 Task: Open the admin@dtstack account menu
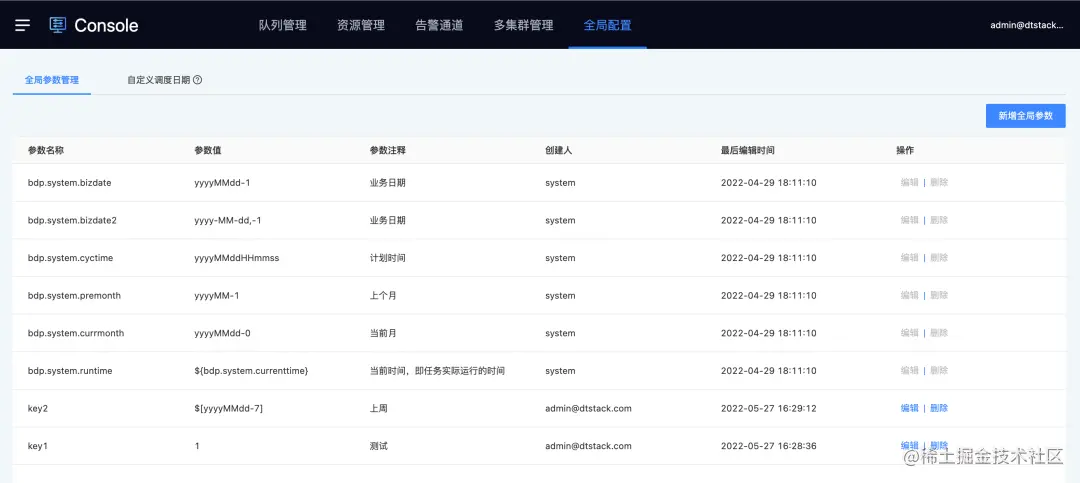1027,25
